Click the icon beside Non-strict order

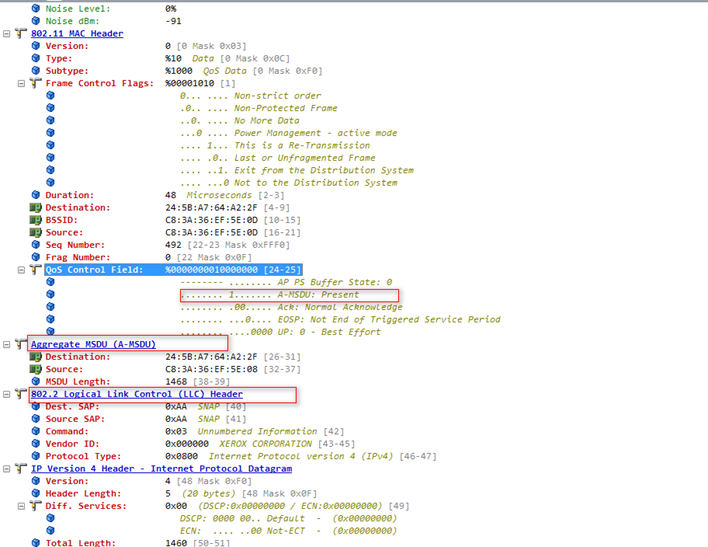(x=50, y=95)
